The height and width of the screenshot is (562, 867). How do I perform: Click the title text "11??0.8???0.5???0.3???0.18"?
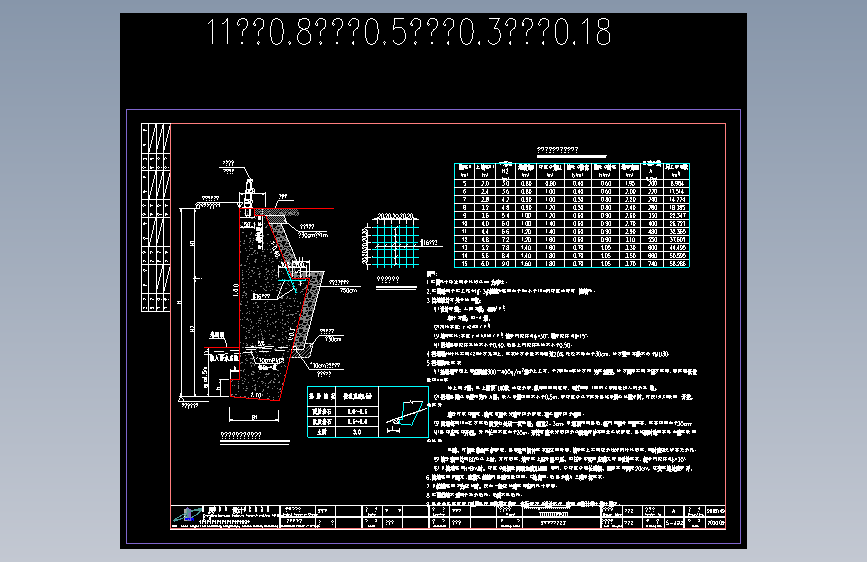409,32
